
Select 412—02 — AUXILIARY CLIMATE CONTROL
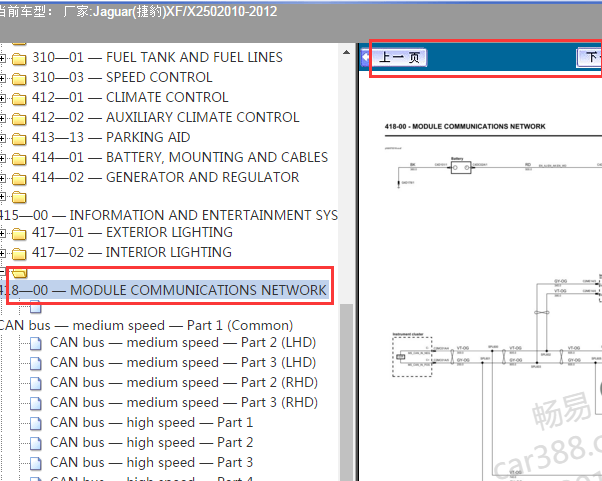pyautogui.click(x=165, y=117)
